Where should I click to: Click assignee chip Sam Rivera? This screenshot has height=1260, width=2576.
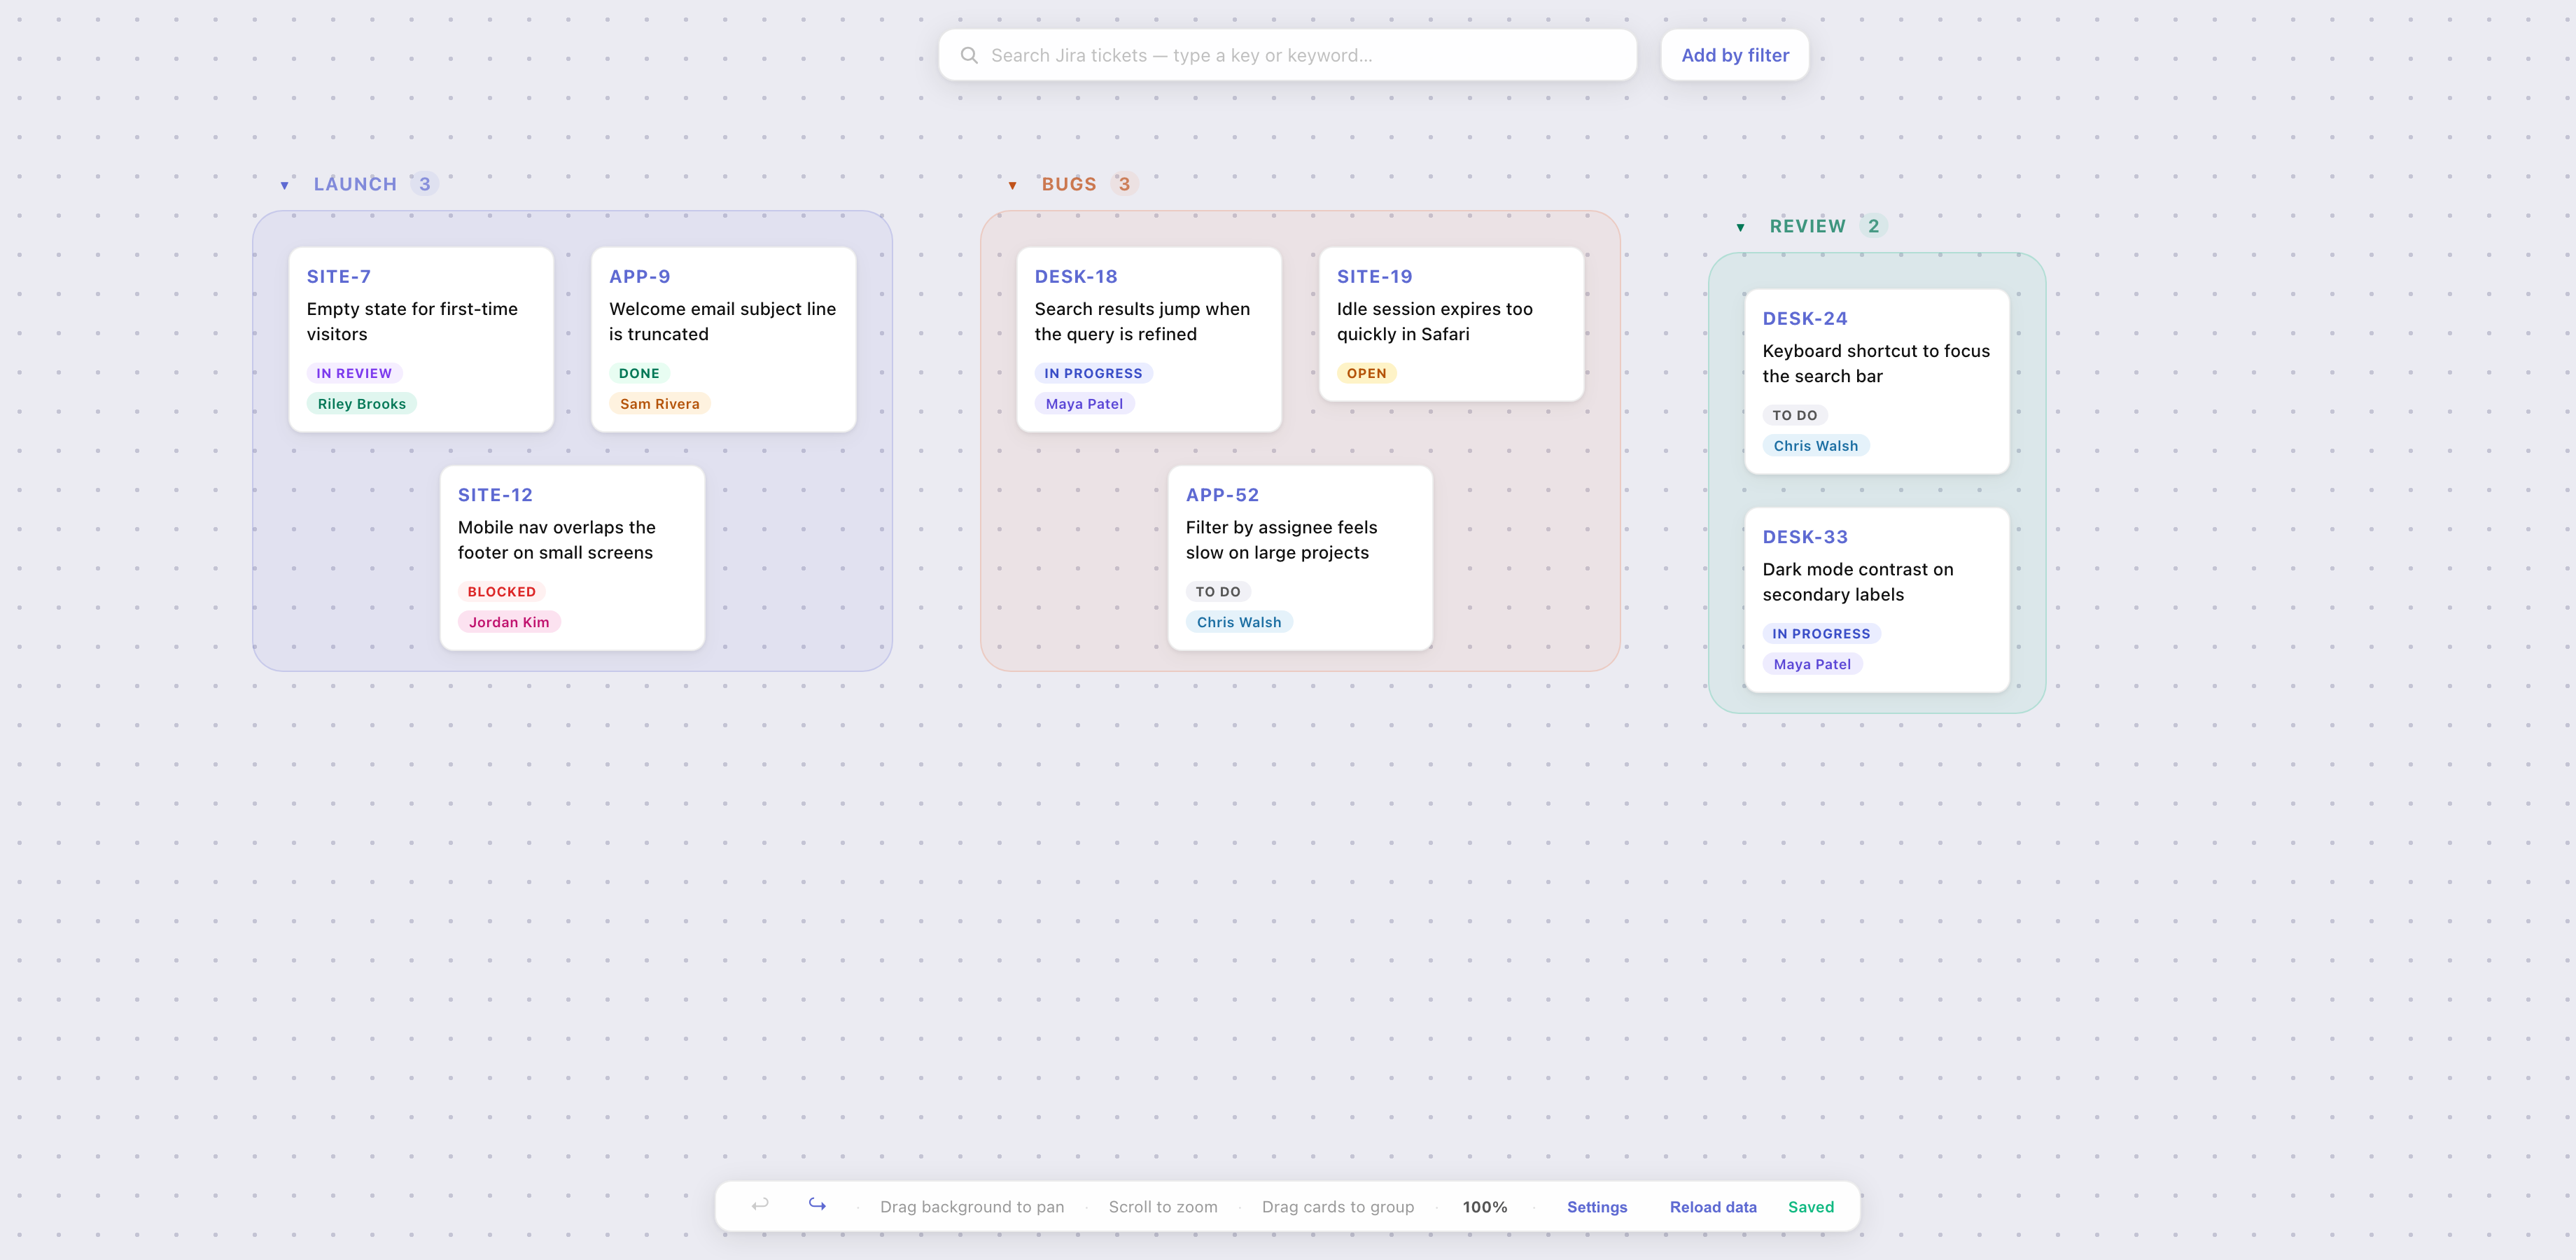click(660, 404)
